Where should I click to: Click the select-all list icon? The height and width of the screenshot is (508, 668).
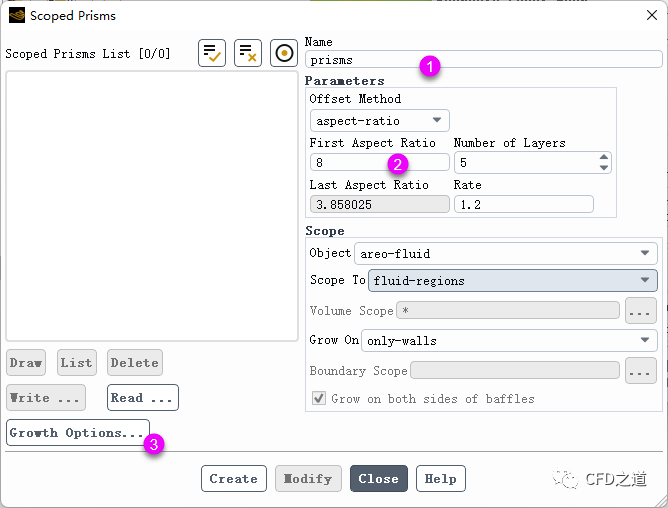(x=212, y=53)
